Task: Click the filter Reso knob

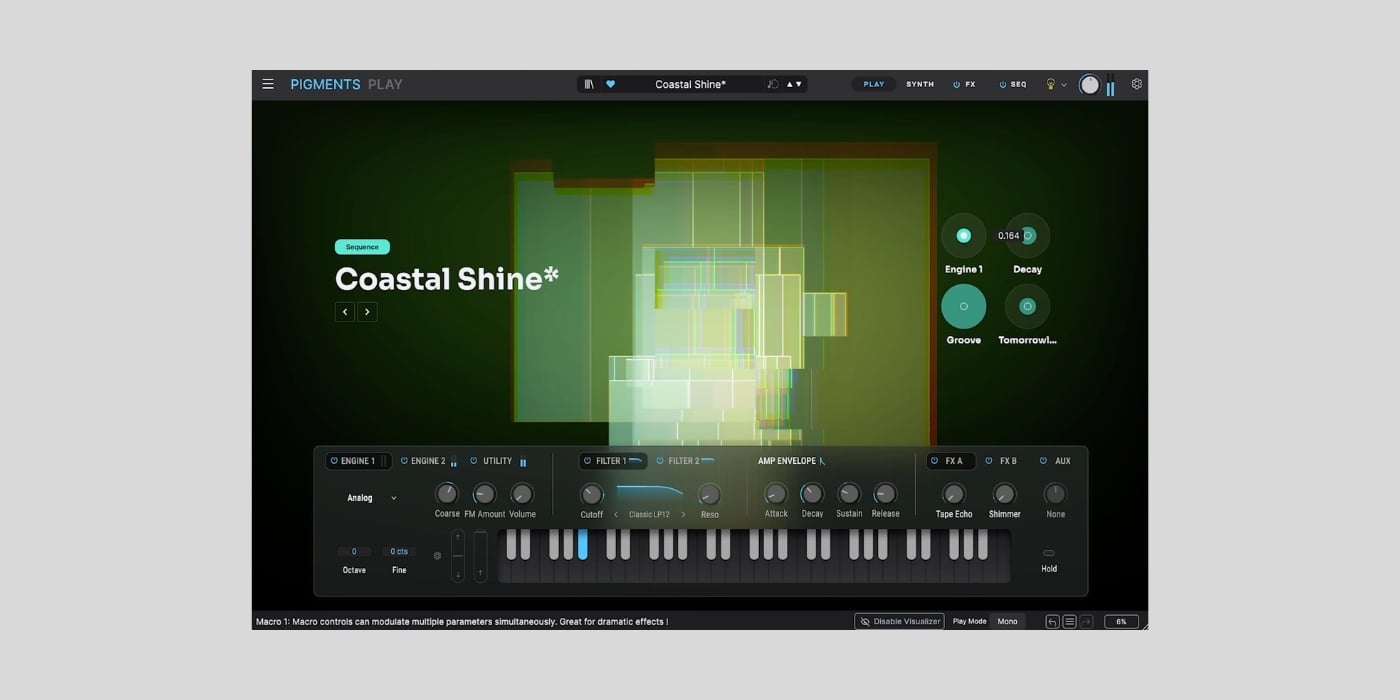Action: click(x=709, y=495)
